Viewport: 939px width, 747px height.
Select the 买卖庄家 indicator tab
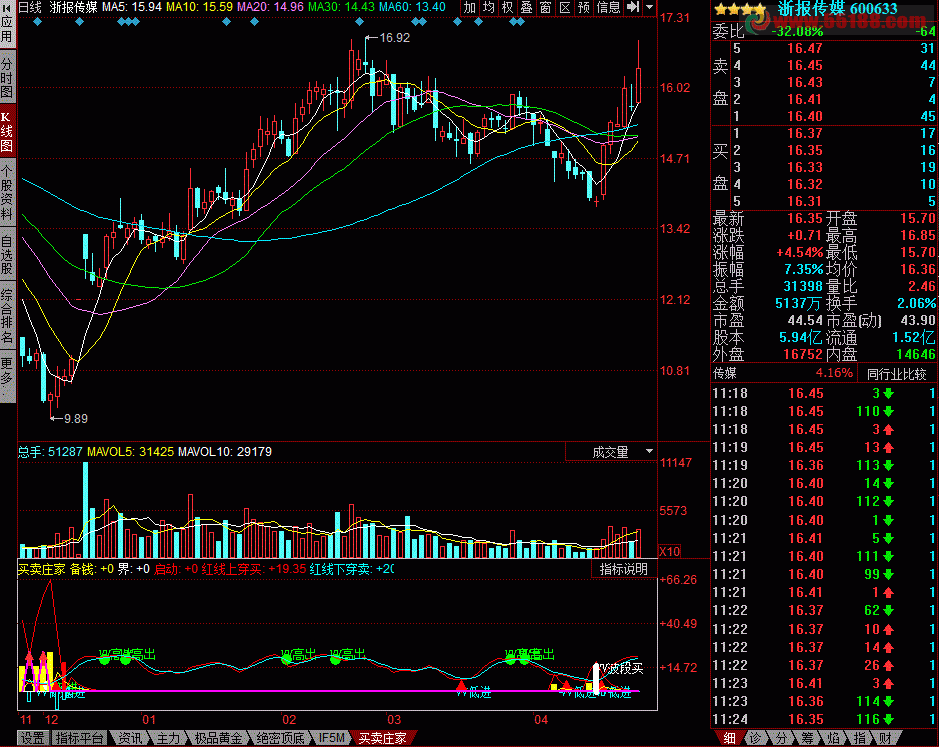point(382,739)
